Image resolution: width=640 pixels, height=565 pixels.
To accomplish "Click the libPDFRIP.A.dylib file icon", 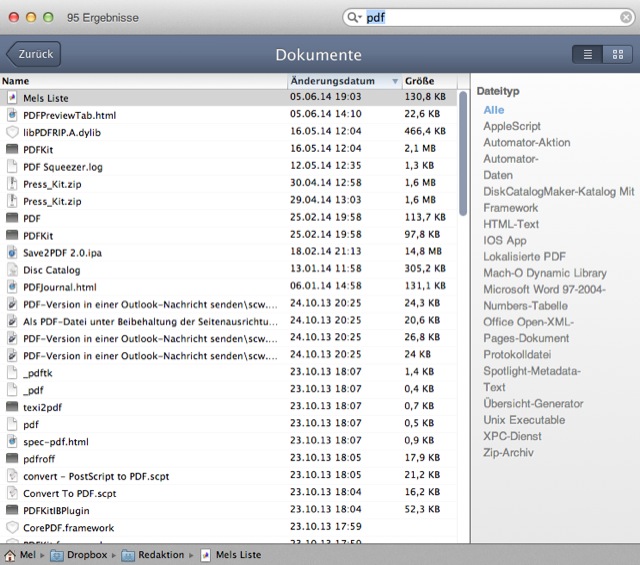I will (12, 132).
